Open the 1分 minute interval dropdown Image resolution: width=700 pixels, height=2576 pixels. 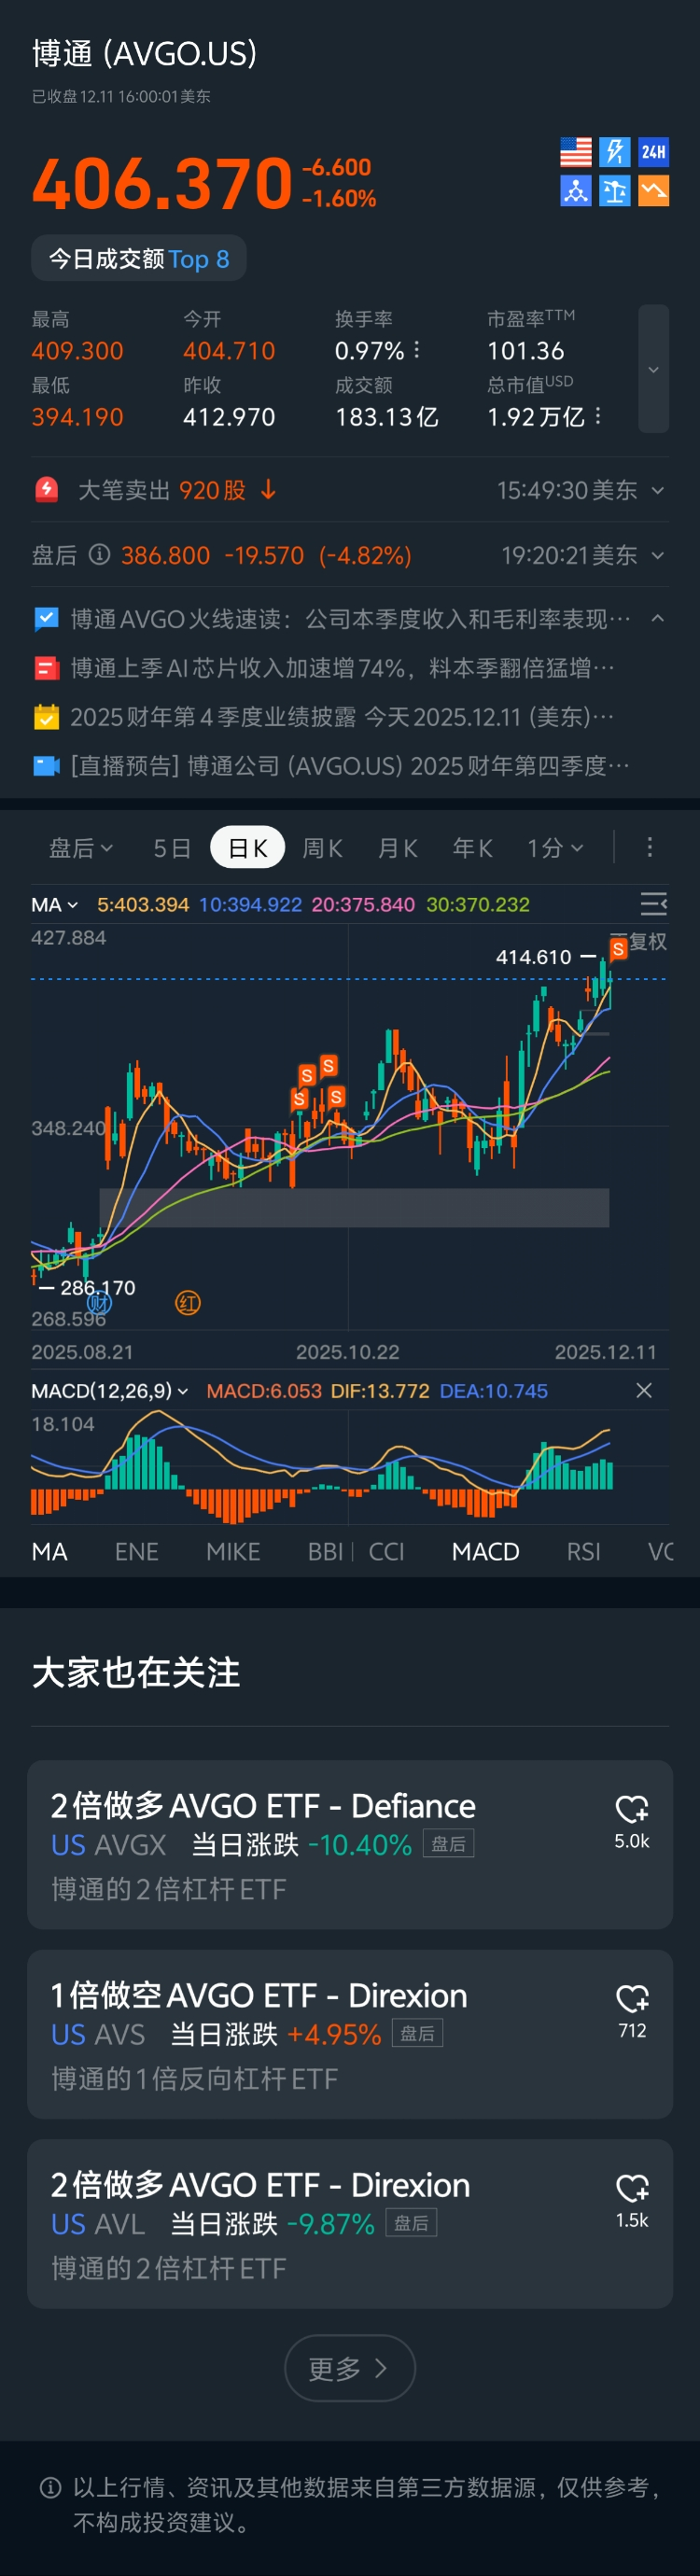[x=555, y=848]
